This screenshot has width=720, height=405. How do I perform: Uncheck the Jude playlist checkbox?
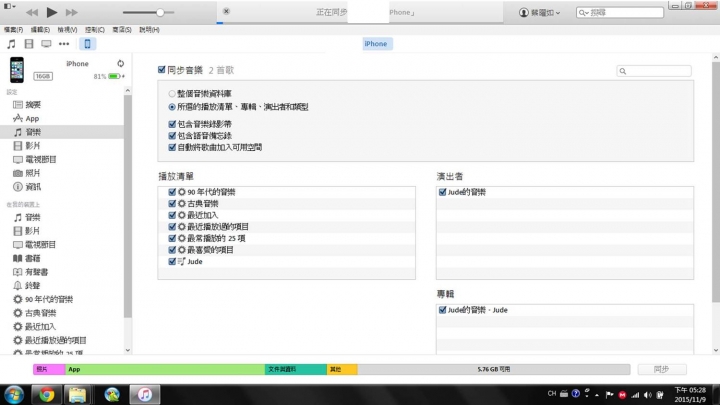172,261
